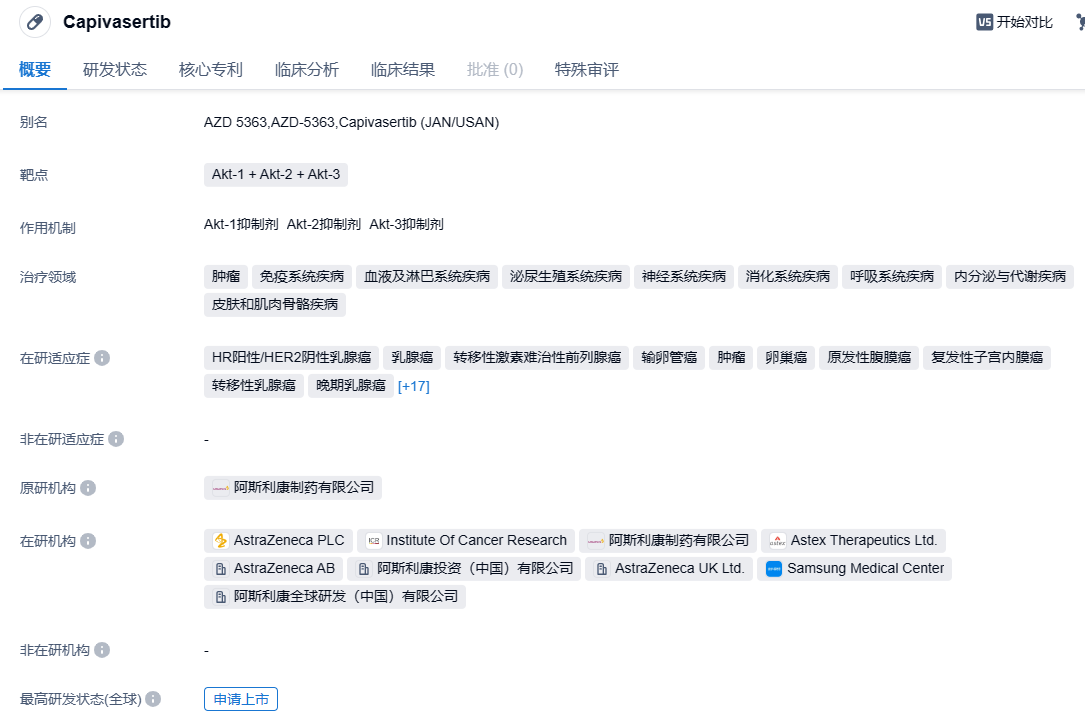
Task: Select the HR阳性/HER2阴性乳腺癌 indication tag
Action: pos(291,357)
